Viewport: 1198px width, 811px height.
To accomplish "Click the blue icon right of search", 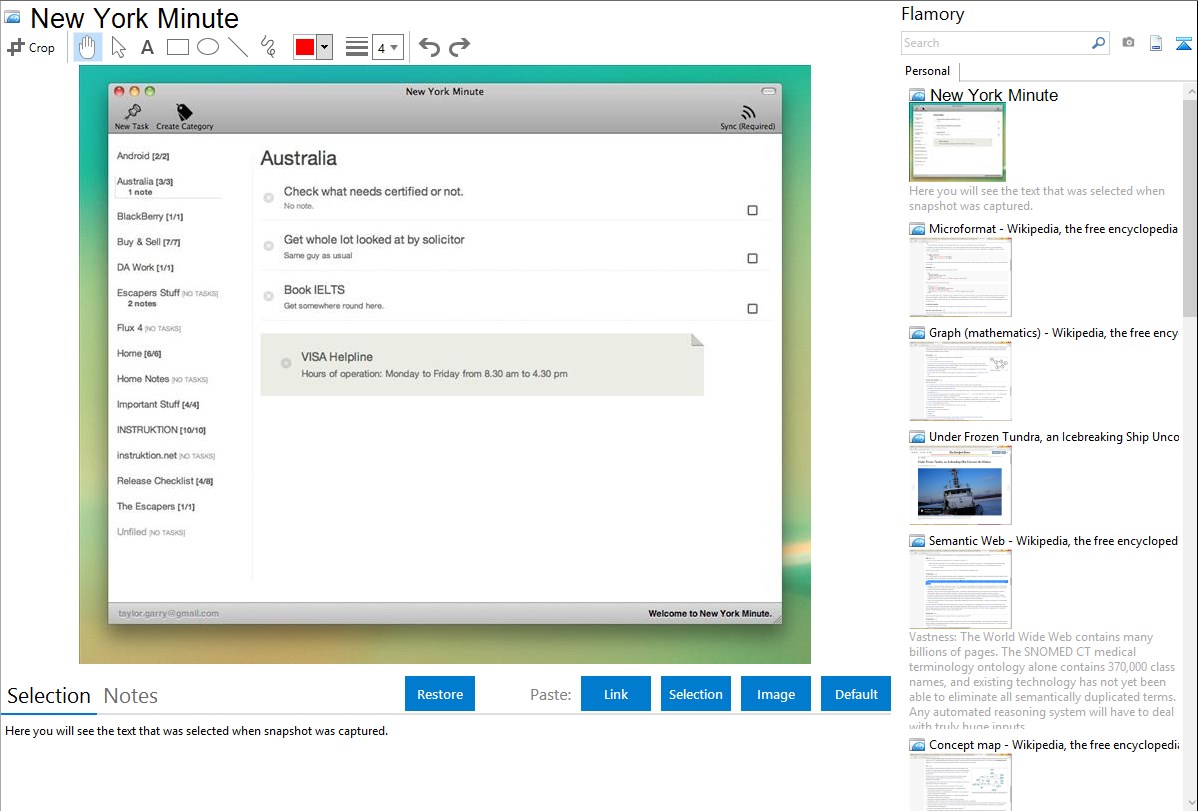I will 1183,43.
